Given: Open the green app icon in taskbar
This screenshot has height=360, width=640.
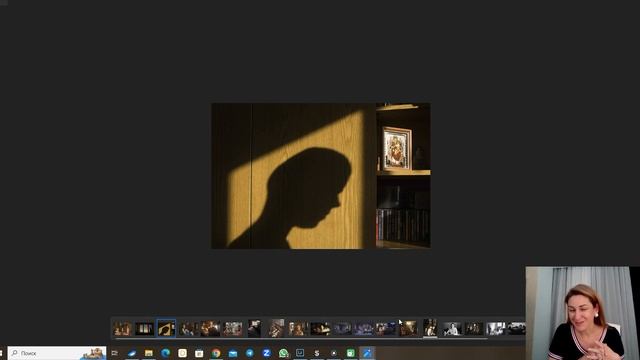Looking at the screenshot, I should pos(350,353).
